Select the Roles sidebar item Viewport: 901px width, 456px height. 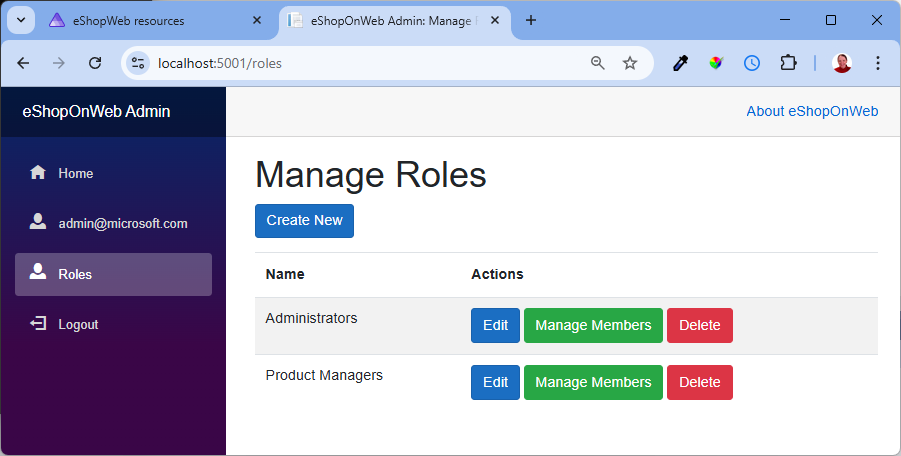click(113, 275)
